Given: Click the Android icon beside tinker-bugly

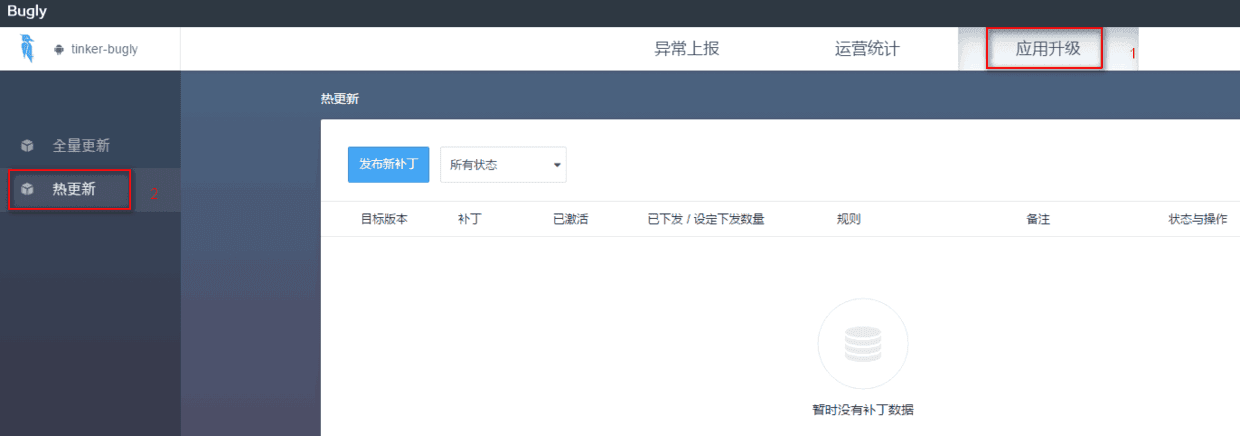Looking at the screenshot, I should click(x=60, y=49).
